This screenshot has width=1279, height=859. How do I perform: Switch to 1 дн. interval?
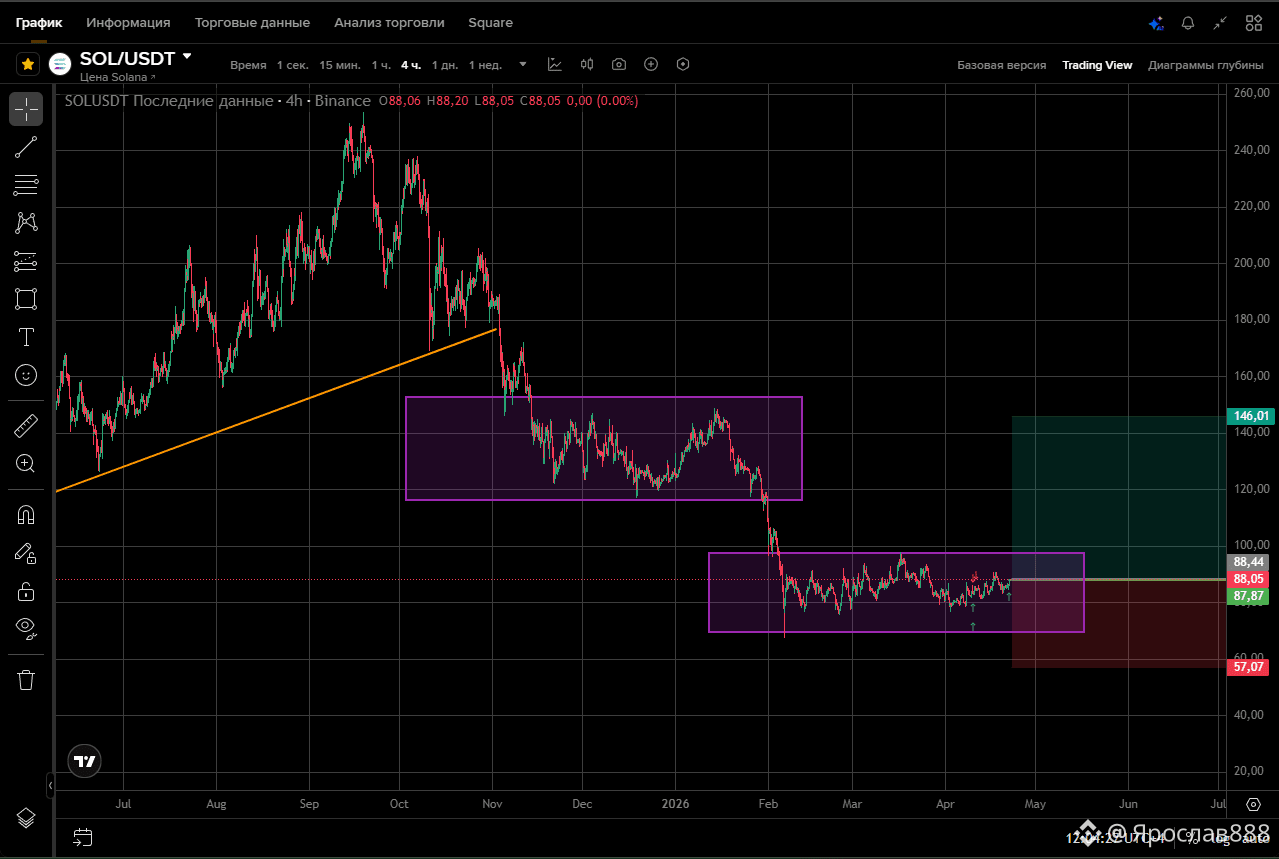click(445, 65)
